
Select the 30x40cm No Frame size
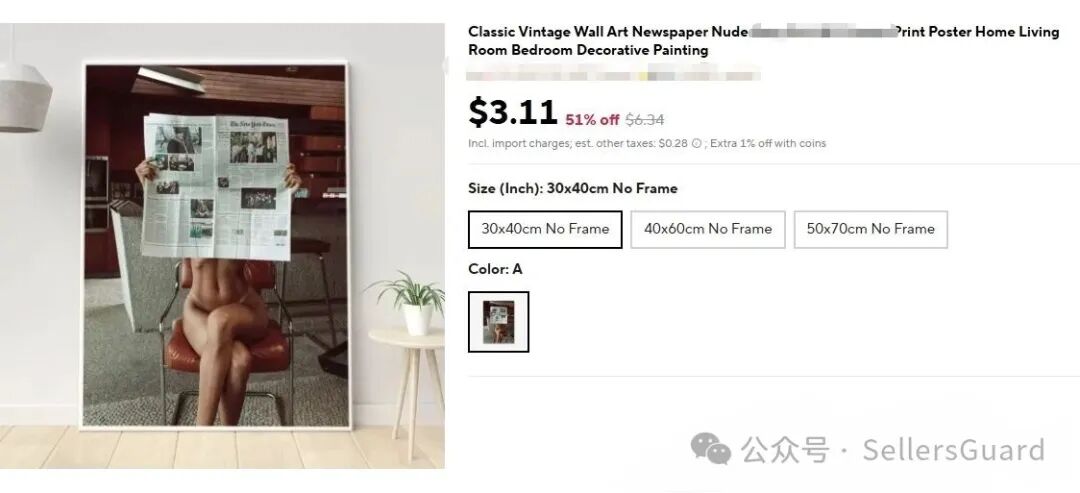(545, 229)
